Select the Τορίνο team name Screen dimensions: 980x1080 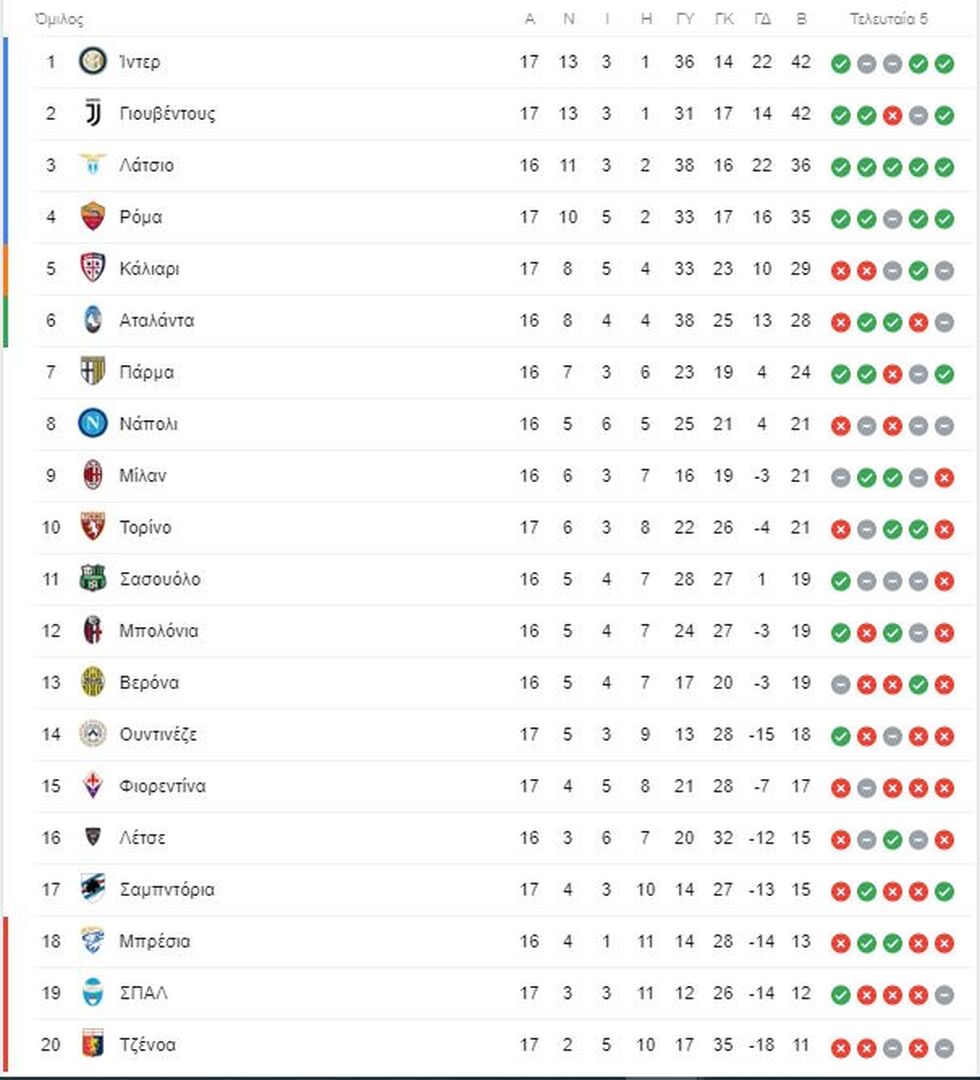tap(145, 528)
